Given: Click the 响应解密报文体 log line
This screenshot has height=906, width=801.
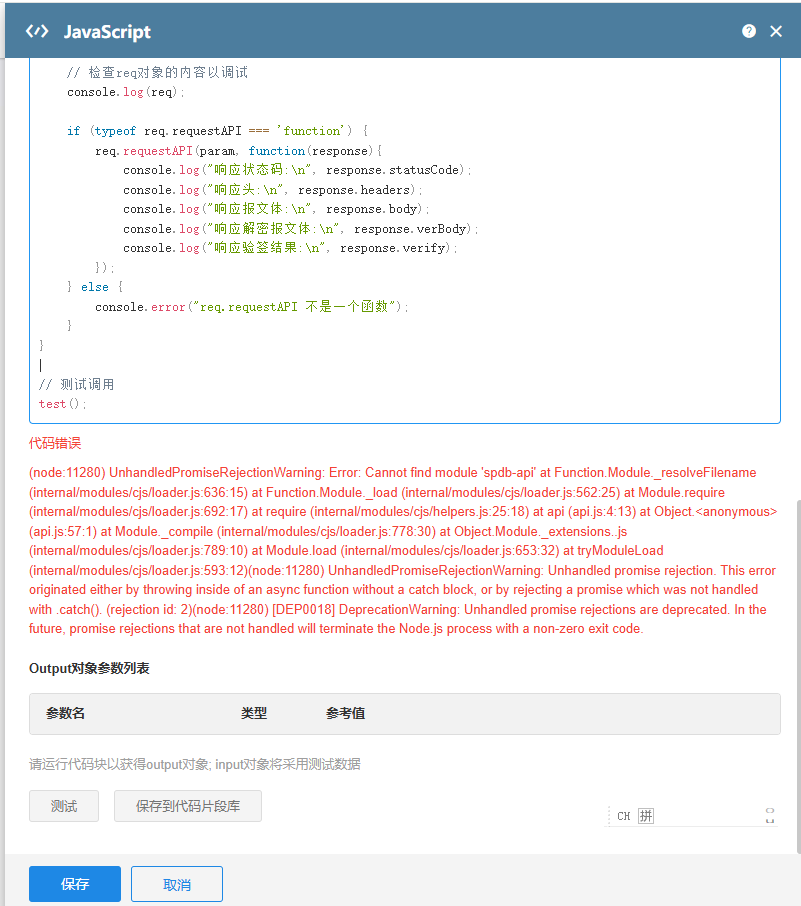Looking at the screenshot, I should pos(301,229).
